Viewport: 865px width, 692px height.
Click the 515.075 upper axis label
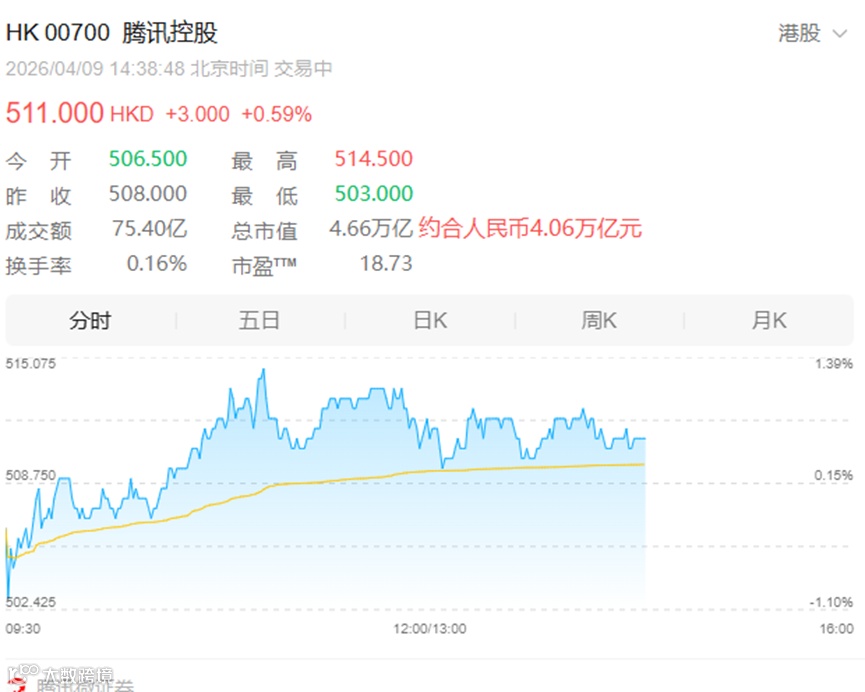click(x=31, y=364)
